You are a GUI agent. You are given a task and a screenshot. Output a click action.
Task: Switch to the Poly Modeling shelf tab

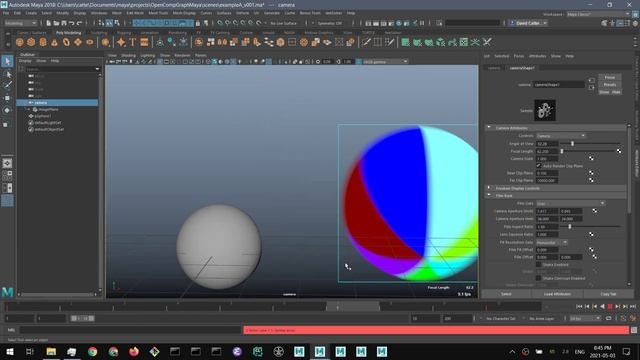coord(69,33)
